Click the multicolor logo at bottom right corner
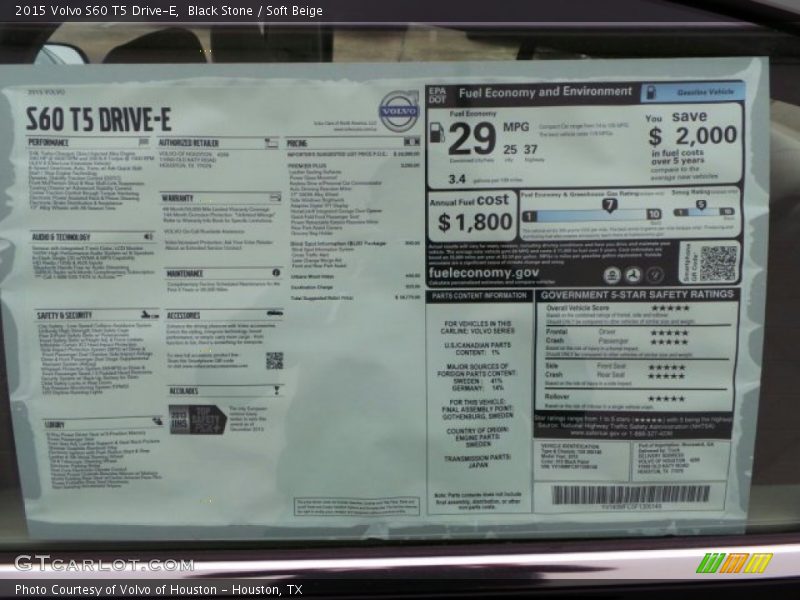The image size is (800, 600). click(x=734, y=563)
